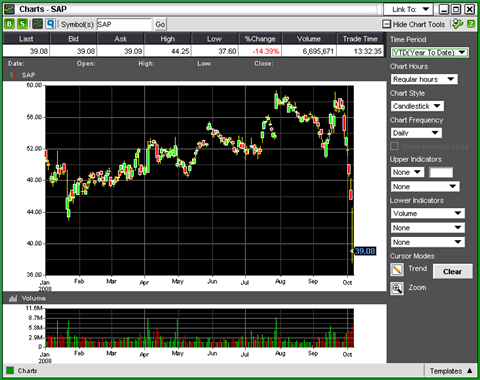Click the Trade Time column header
The image size is (480, 380).
pyautogui.click(x=360, y=39)
